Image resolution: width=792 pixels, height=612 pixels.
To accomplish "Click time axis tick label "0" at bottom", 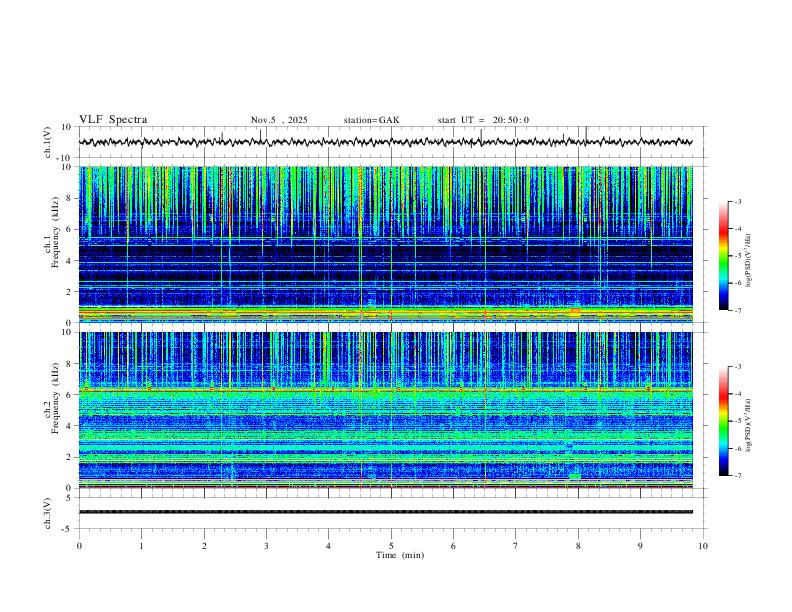I will click(x=79, y=546).
